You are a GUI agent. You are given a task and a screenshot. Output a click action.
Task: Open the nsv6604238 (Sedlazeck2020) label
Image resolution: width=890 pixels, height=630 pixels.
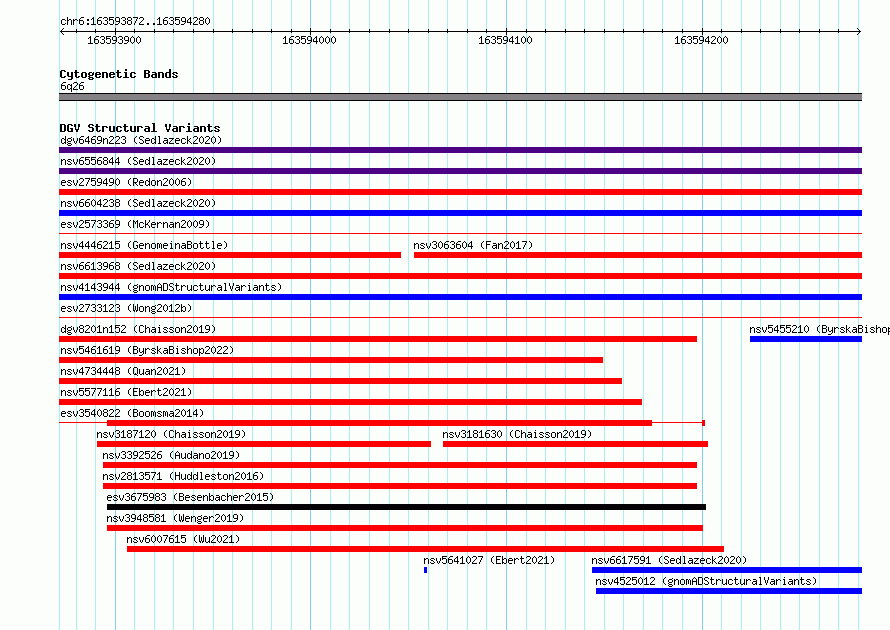pos(138,203)
